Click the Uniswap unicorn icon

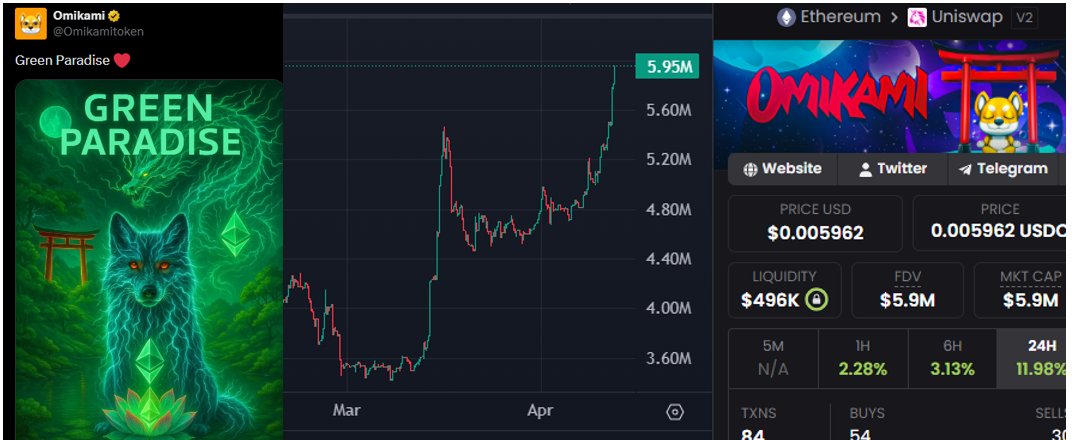pos(917,18)
